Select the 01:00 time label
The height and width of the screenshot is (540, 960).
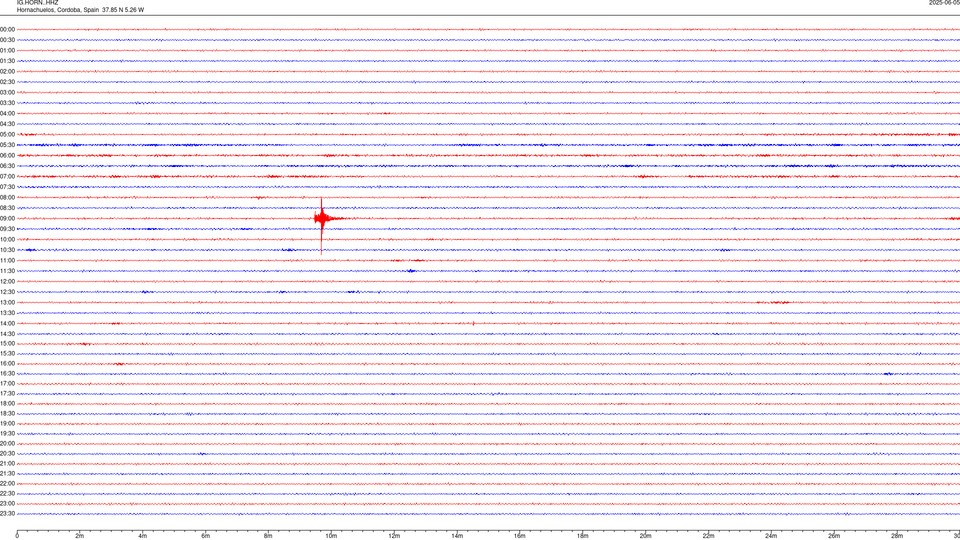click(7, 50)
